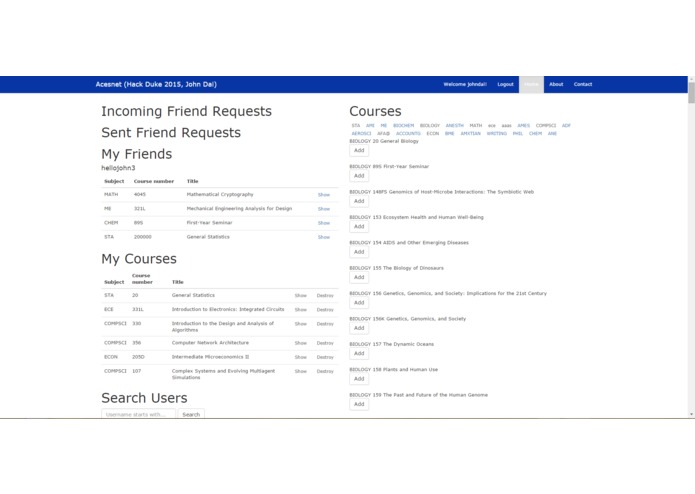Add BIOLOGY 154 AIDS and Emerging Diseases
Viewport: 695px width, 494px height.
click(x=359, y=252)
